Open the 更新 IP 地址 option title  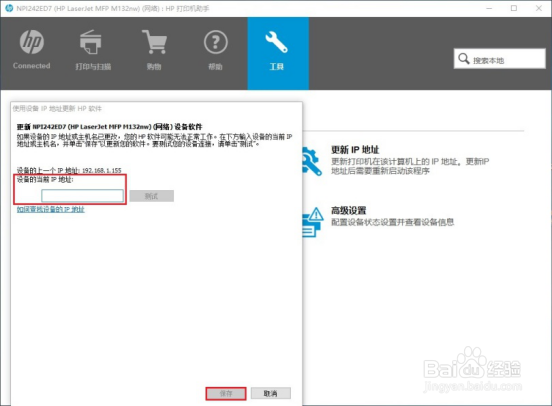click(x=355, y=150)
